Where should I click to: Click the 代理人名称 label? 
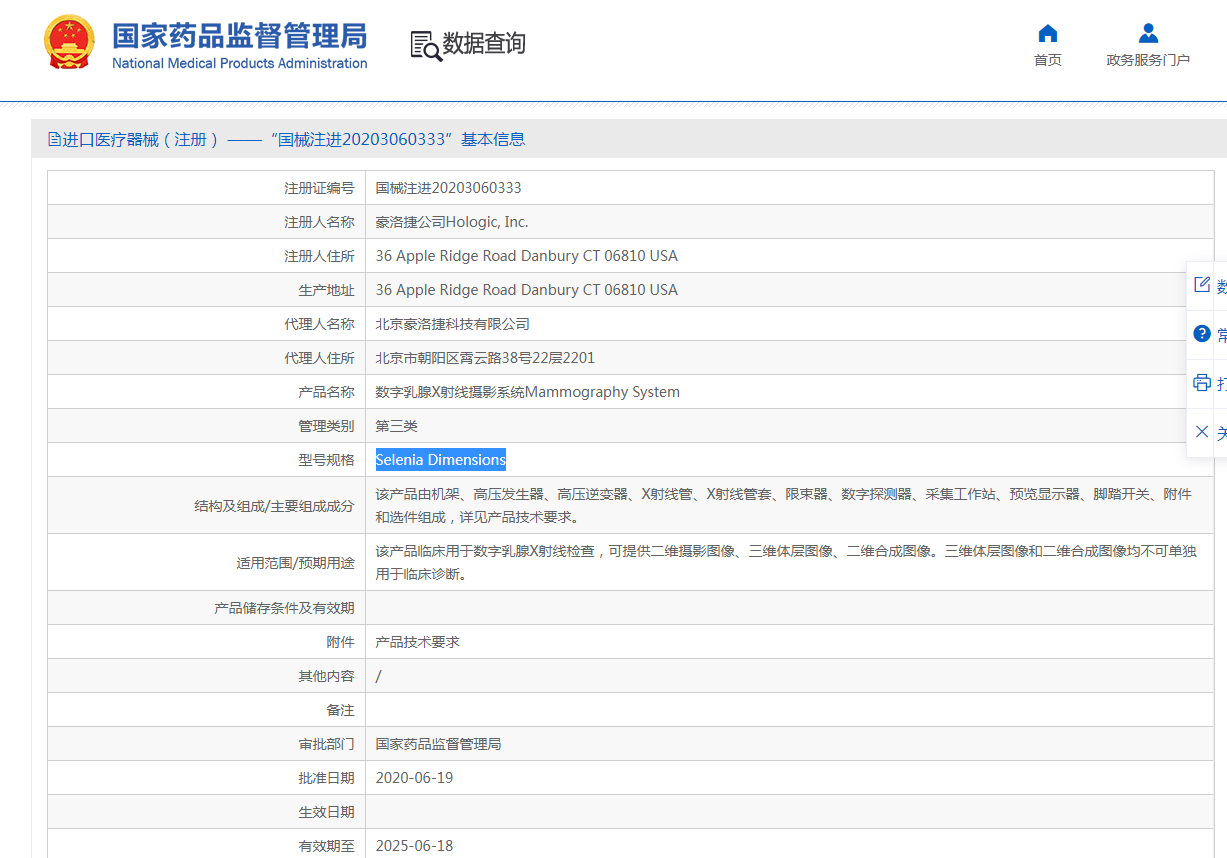319,324
